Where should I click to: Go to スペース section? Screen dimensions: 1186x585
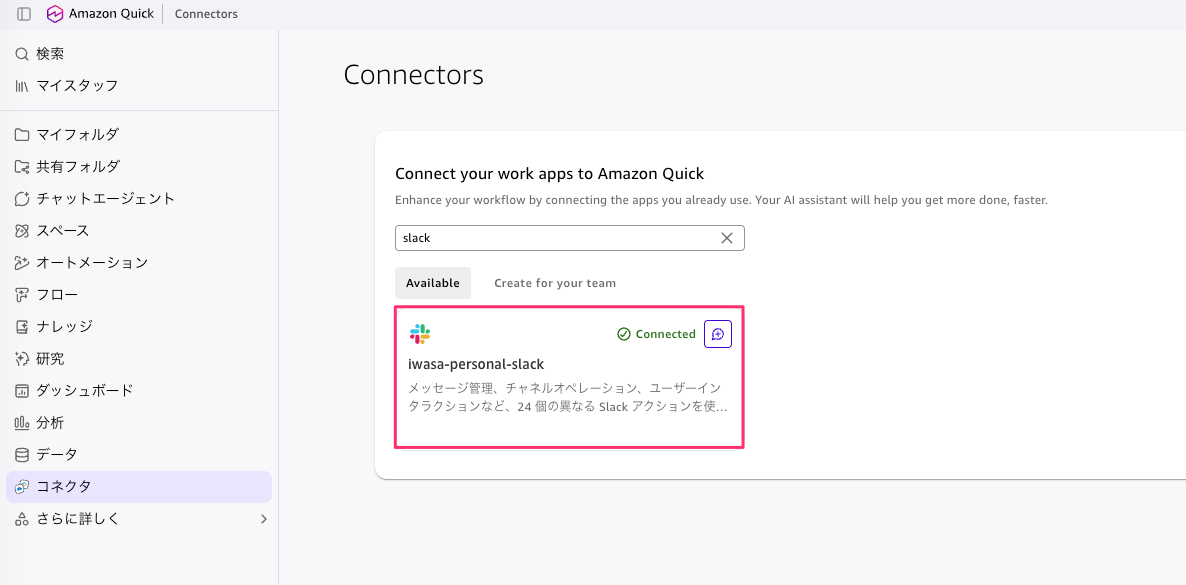(x=139, y=231)
